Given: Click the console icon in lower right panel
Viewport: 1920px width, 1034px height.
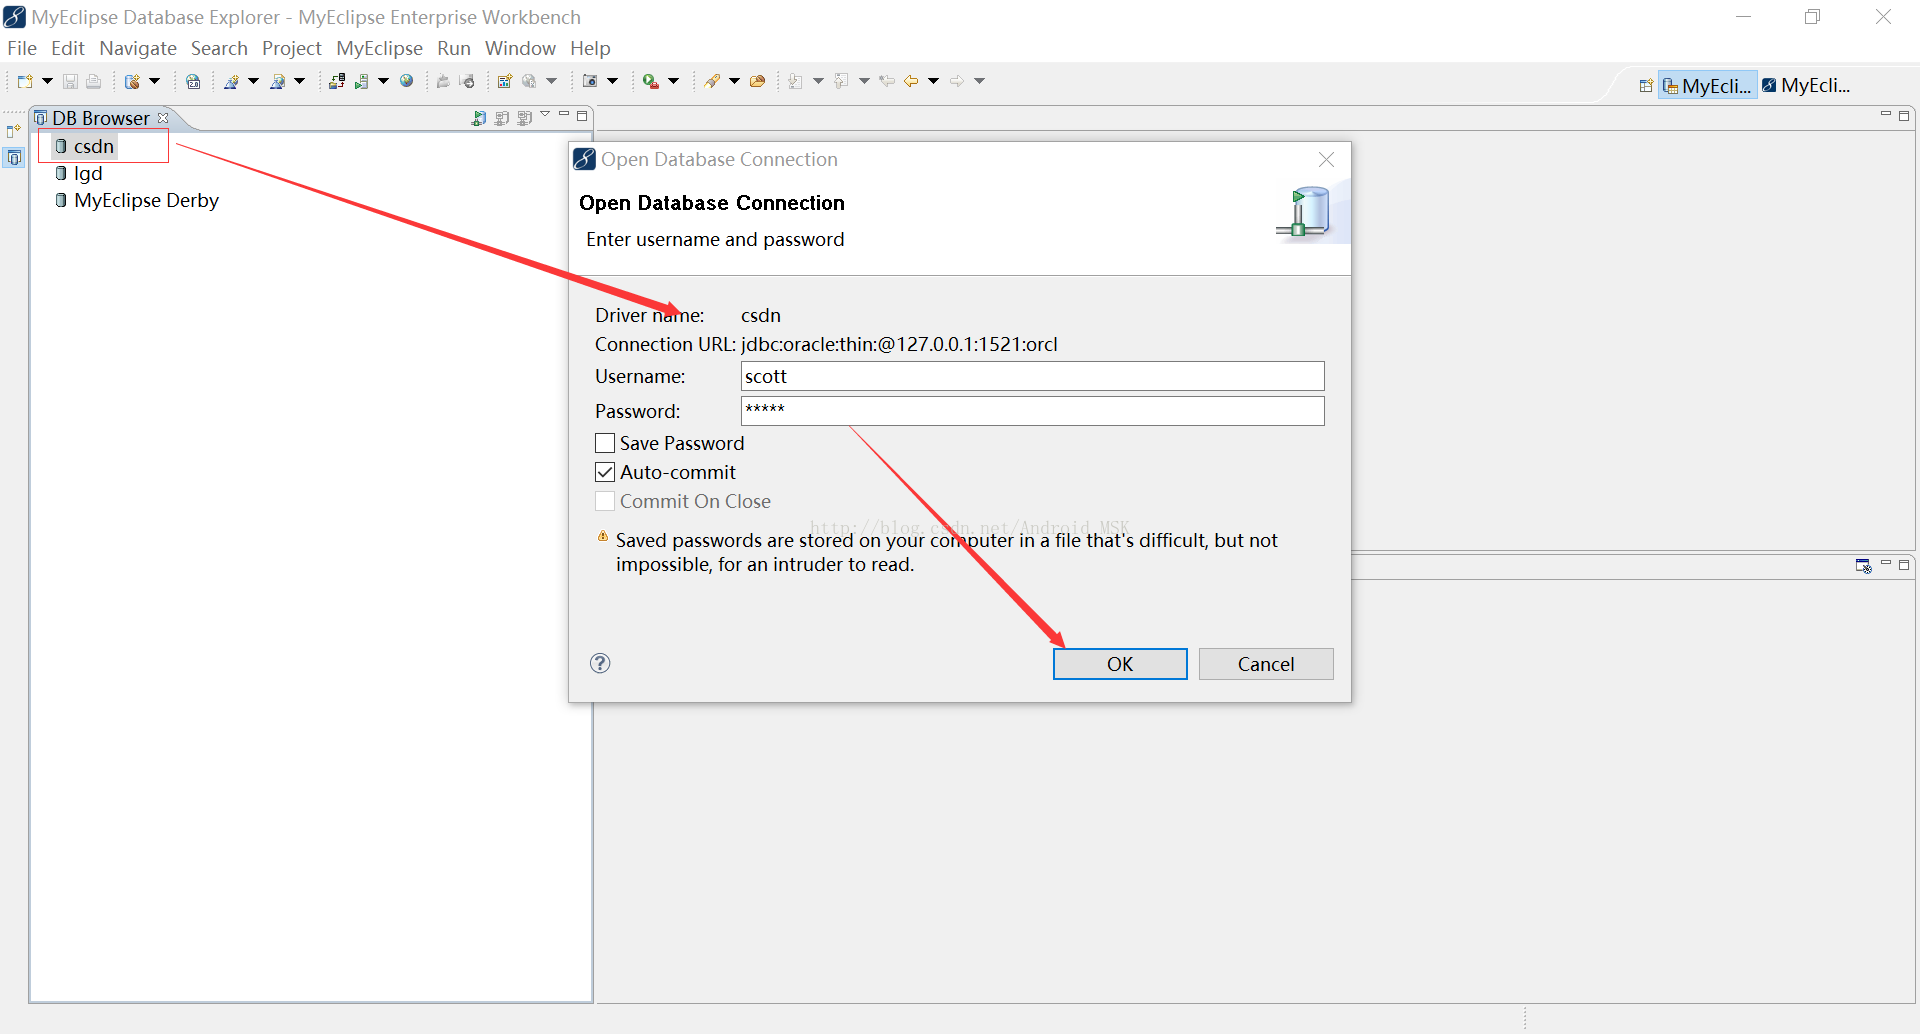Looking at the screenshot, I should tap(1863, 566).
